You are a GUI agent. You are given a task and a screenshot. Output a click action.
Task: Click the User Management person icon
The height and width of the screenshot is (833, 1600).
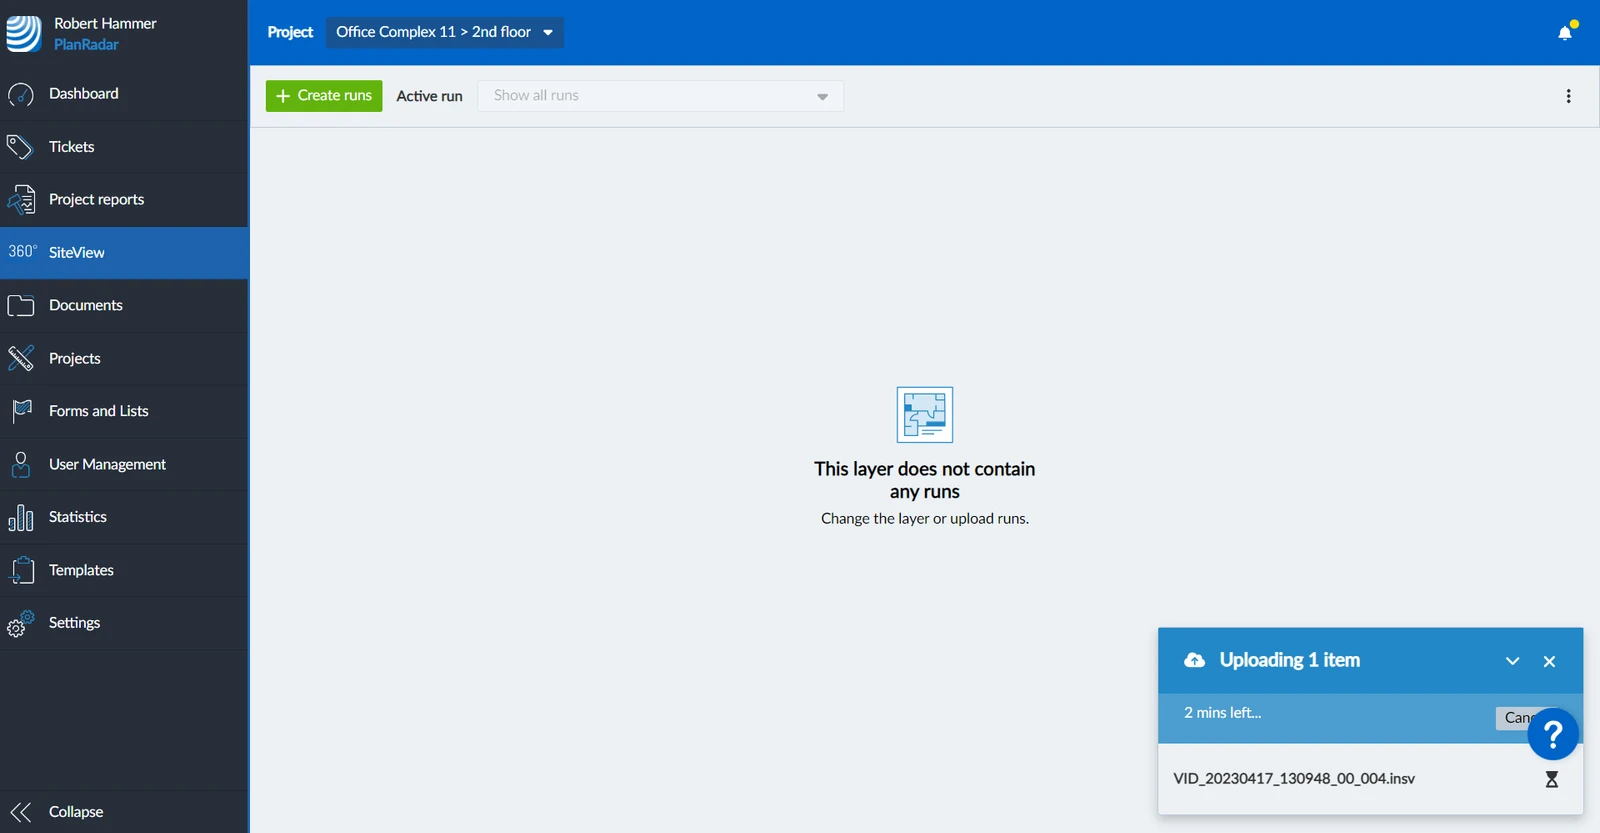(21, 464)
